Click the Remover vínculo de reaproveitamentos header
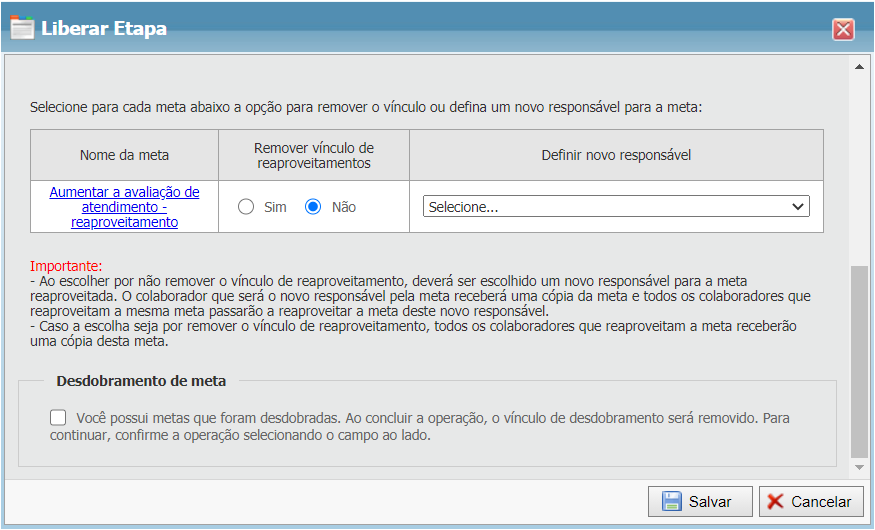This screenshot has width=875, height=530. click(x=314, y=155)
